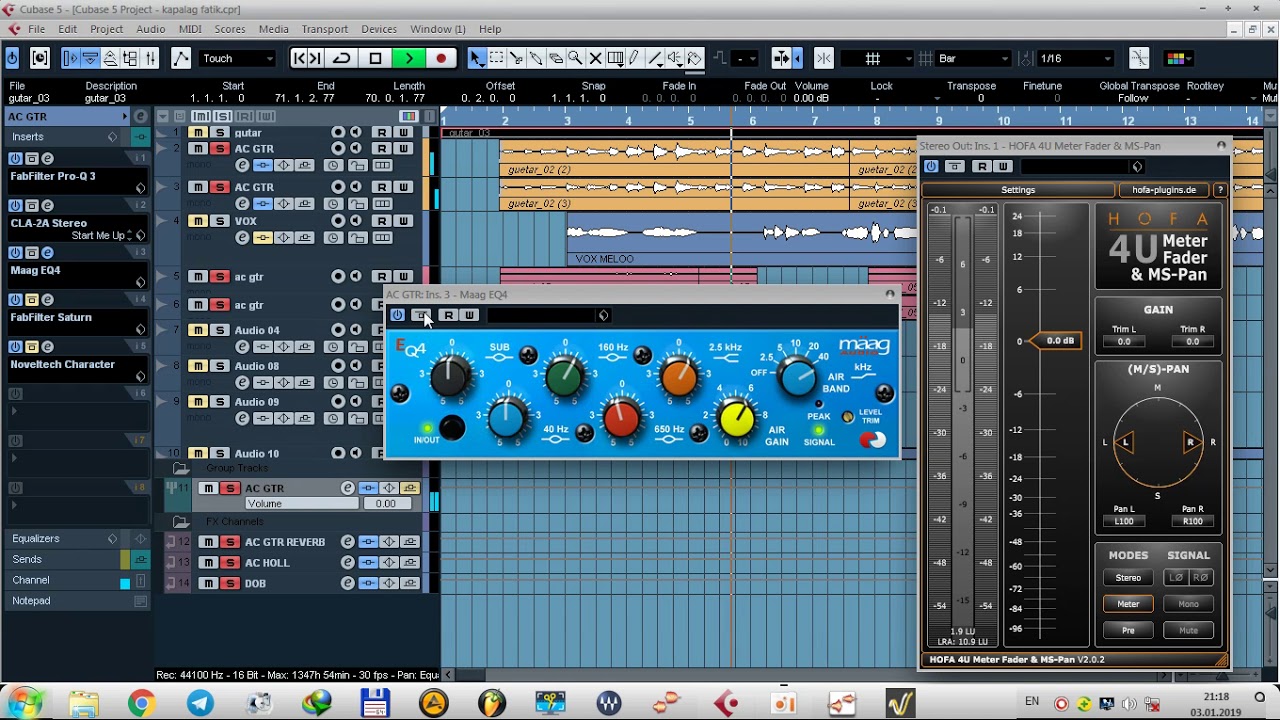Collapse the Group Tracks folder
Image resolution: width=1280 pixels, height=720 pixels.
181,468
